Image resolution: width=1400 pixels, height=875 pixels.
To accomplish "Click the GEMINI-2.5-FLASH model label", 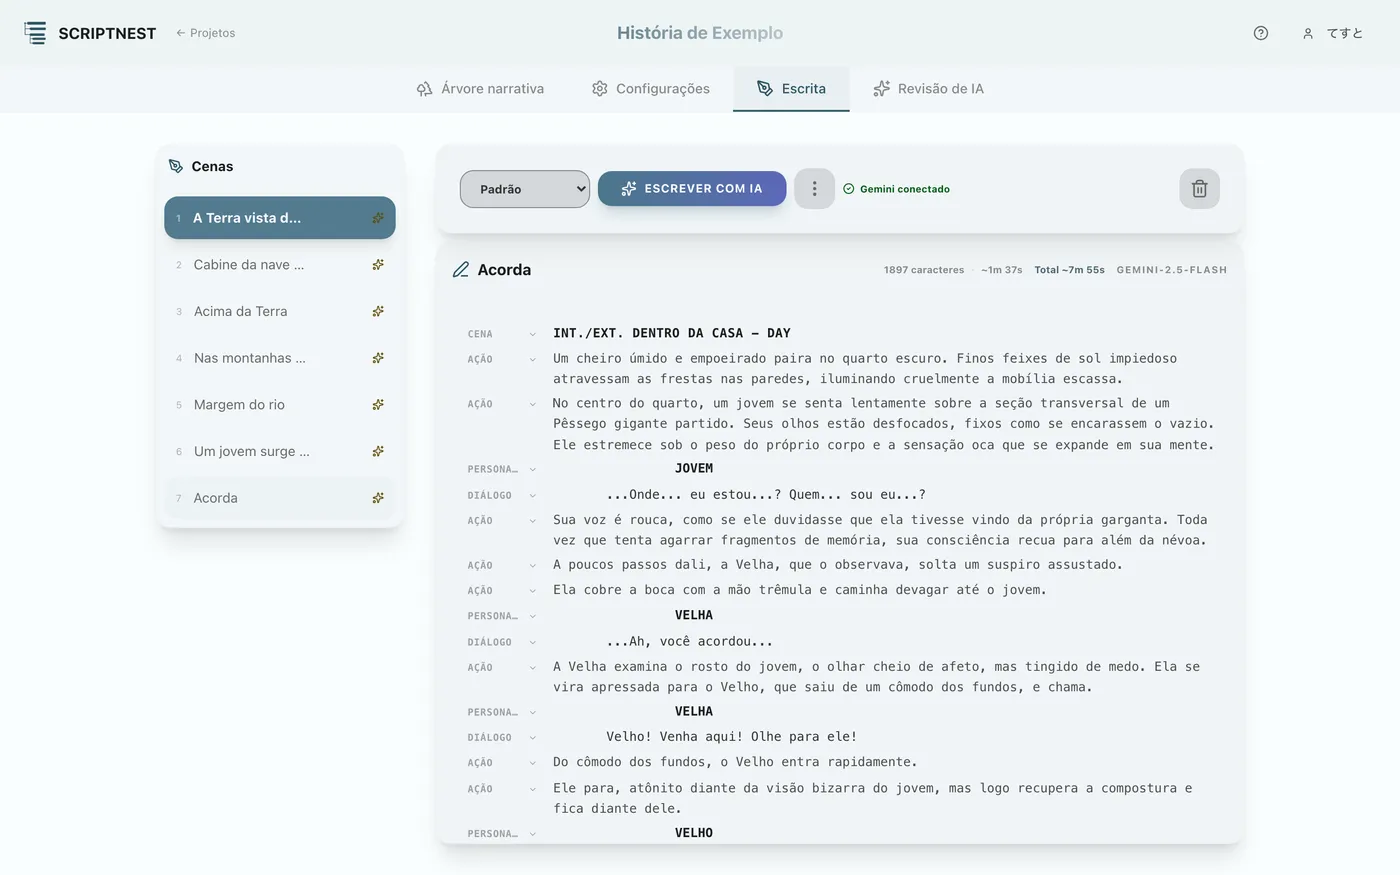I will point(1171,270).
